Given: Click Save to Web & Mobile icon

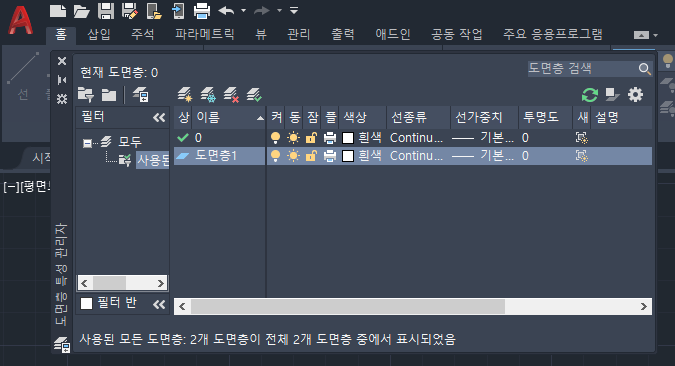Looking at the screenshot, I should pos(178,11).
